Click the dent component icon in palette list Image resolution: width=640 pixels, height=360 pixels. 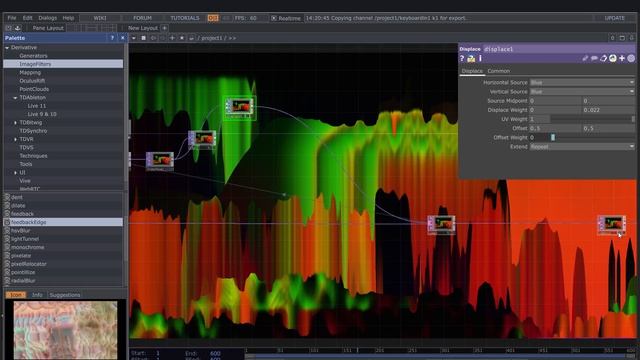coord(7,197)
